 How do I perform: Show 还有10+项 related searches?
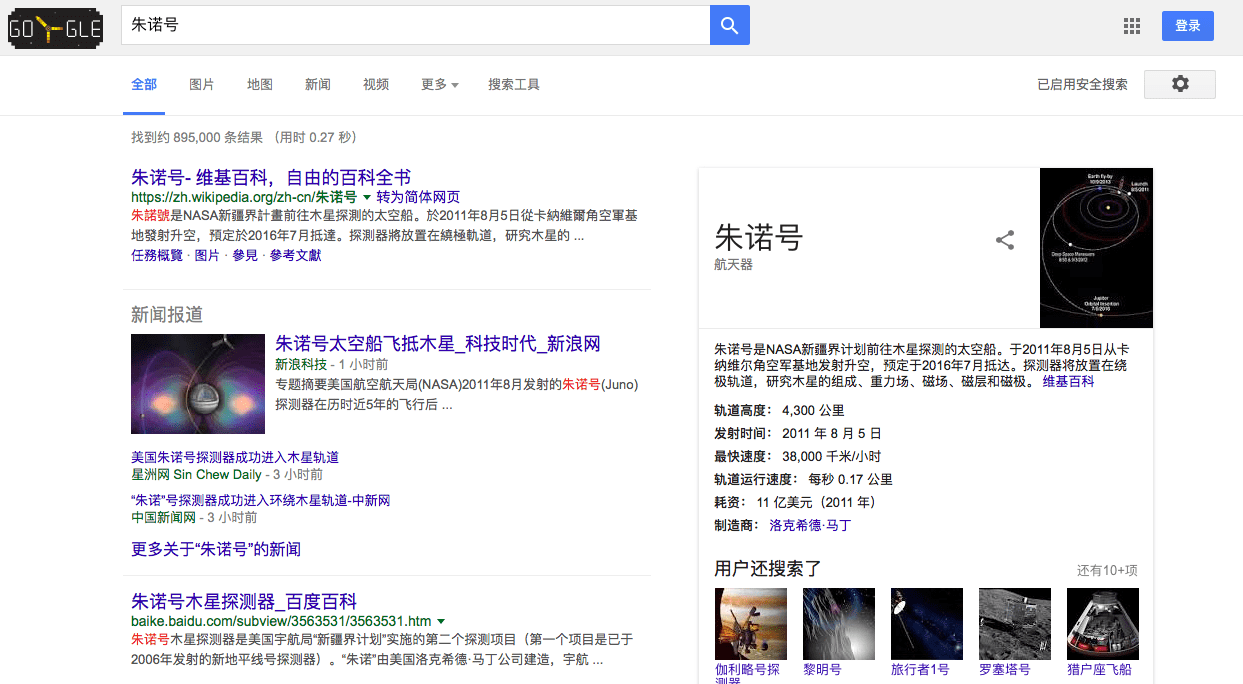coord(1107,570)
